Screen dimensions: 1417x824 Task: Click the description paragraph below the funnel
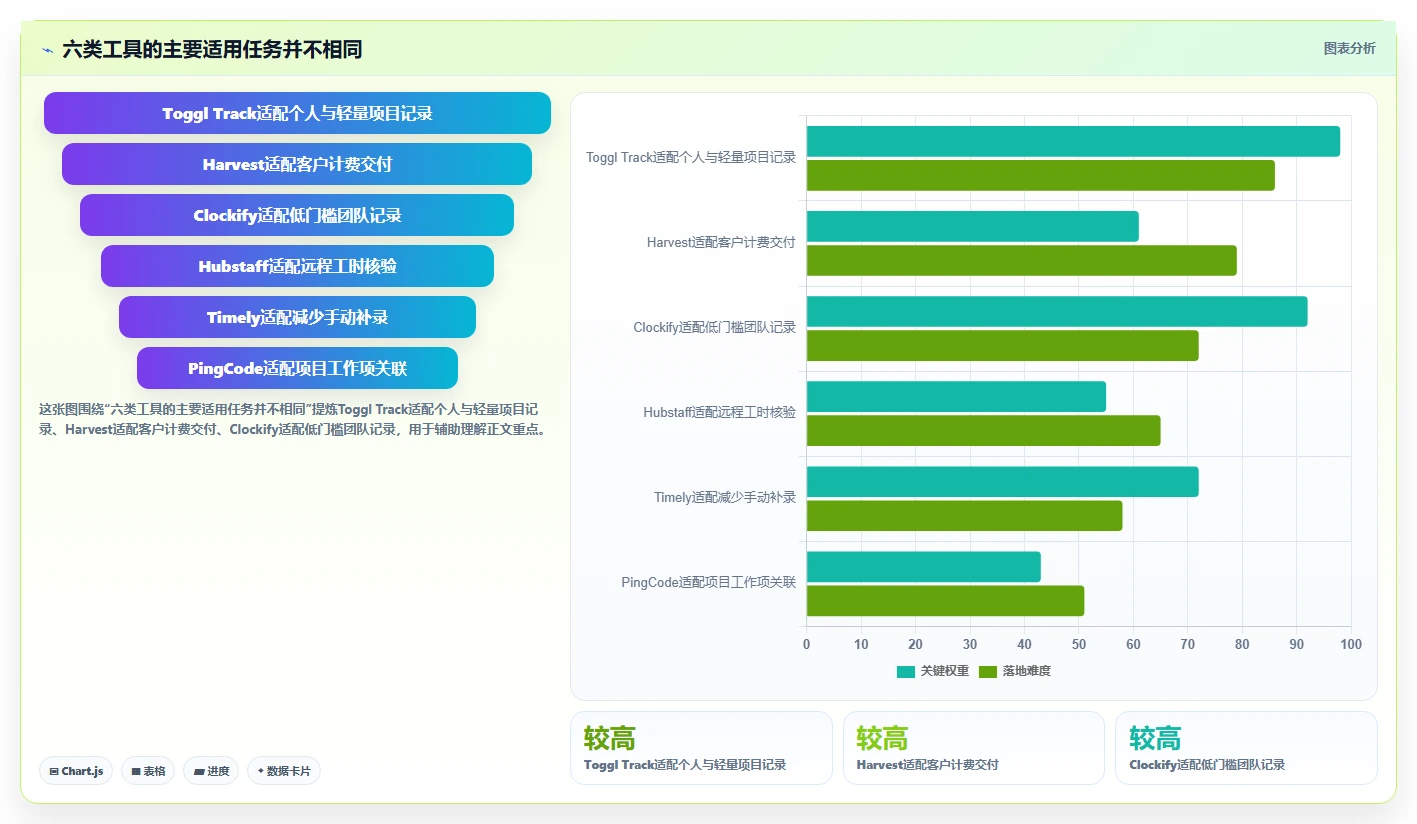[x=293, y=420]
